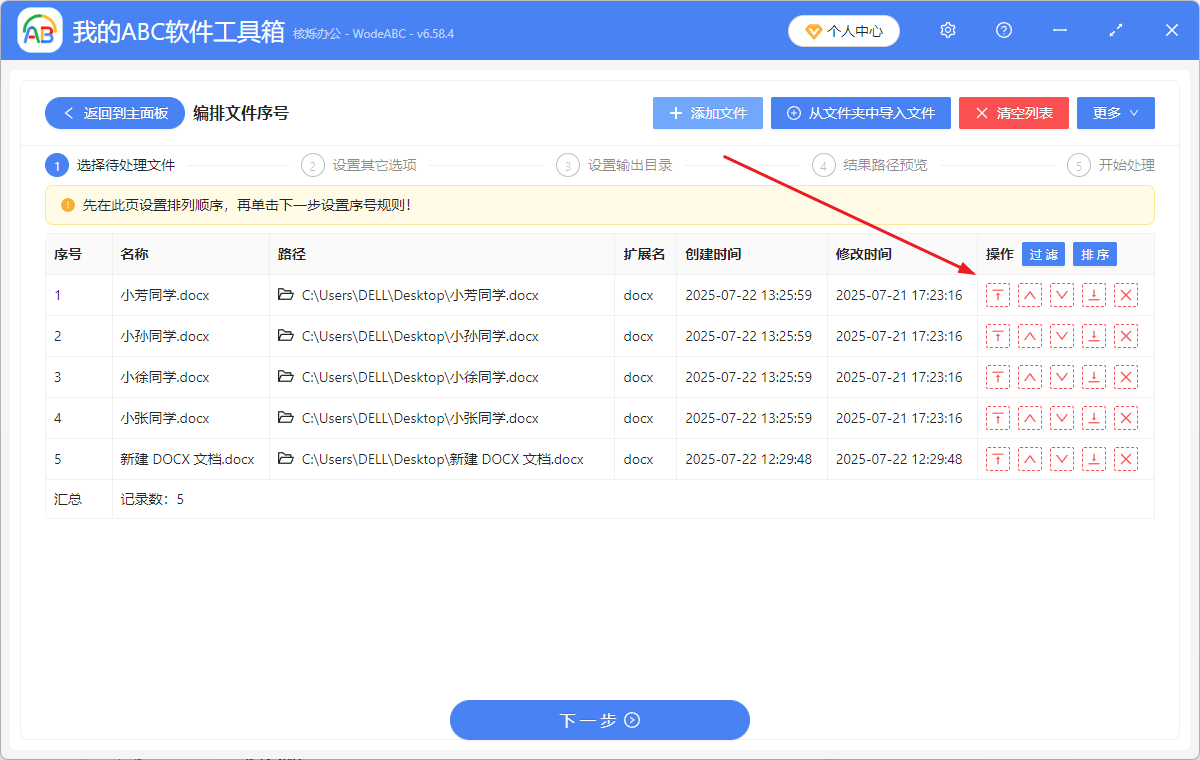Open the settings gear icon
The width and height of the screenshot is (1200, 760).
tap(947, 30)
